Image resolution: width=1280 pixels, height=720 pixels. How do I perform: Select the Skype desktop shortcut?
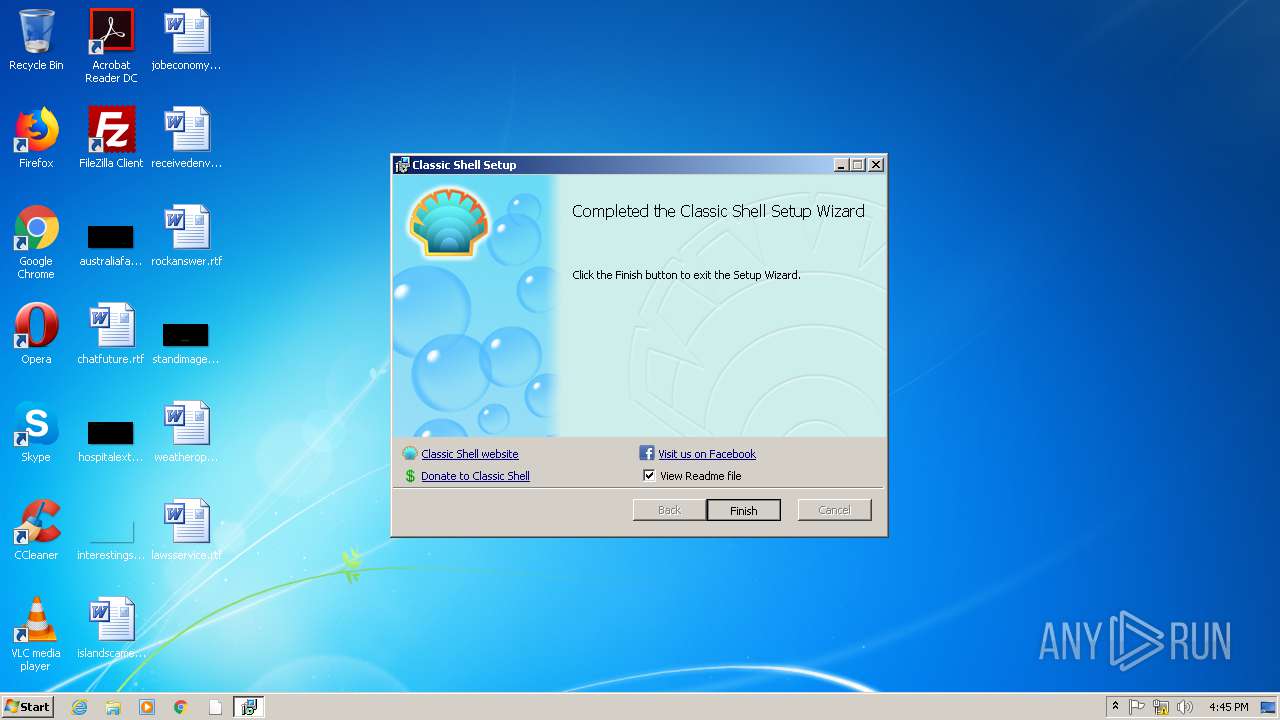(x=36, y=432)
